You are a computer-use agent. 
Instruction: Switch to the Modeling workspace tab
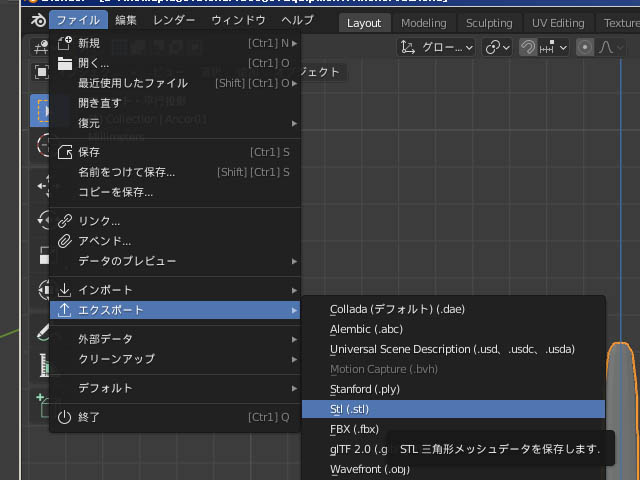pos(424,23)
